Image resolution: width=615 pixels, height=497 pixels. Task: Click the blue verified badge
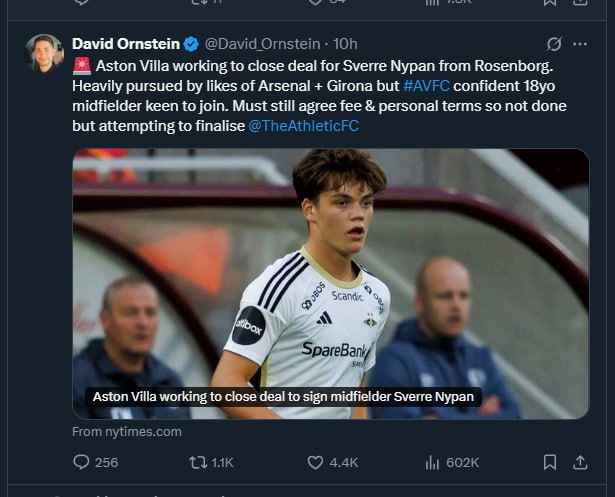191,44
